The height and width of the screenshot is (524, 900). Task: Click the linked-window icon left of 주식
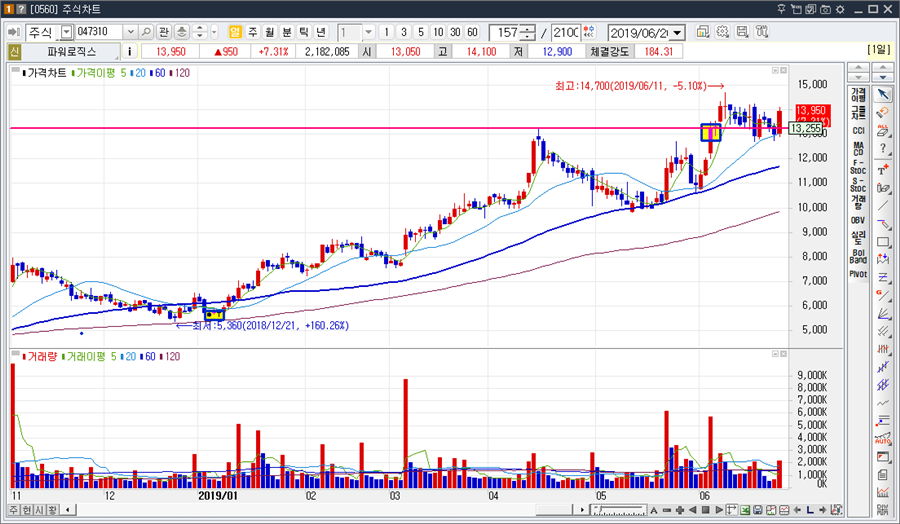(x=14, y=32)
